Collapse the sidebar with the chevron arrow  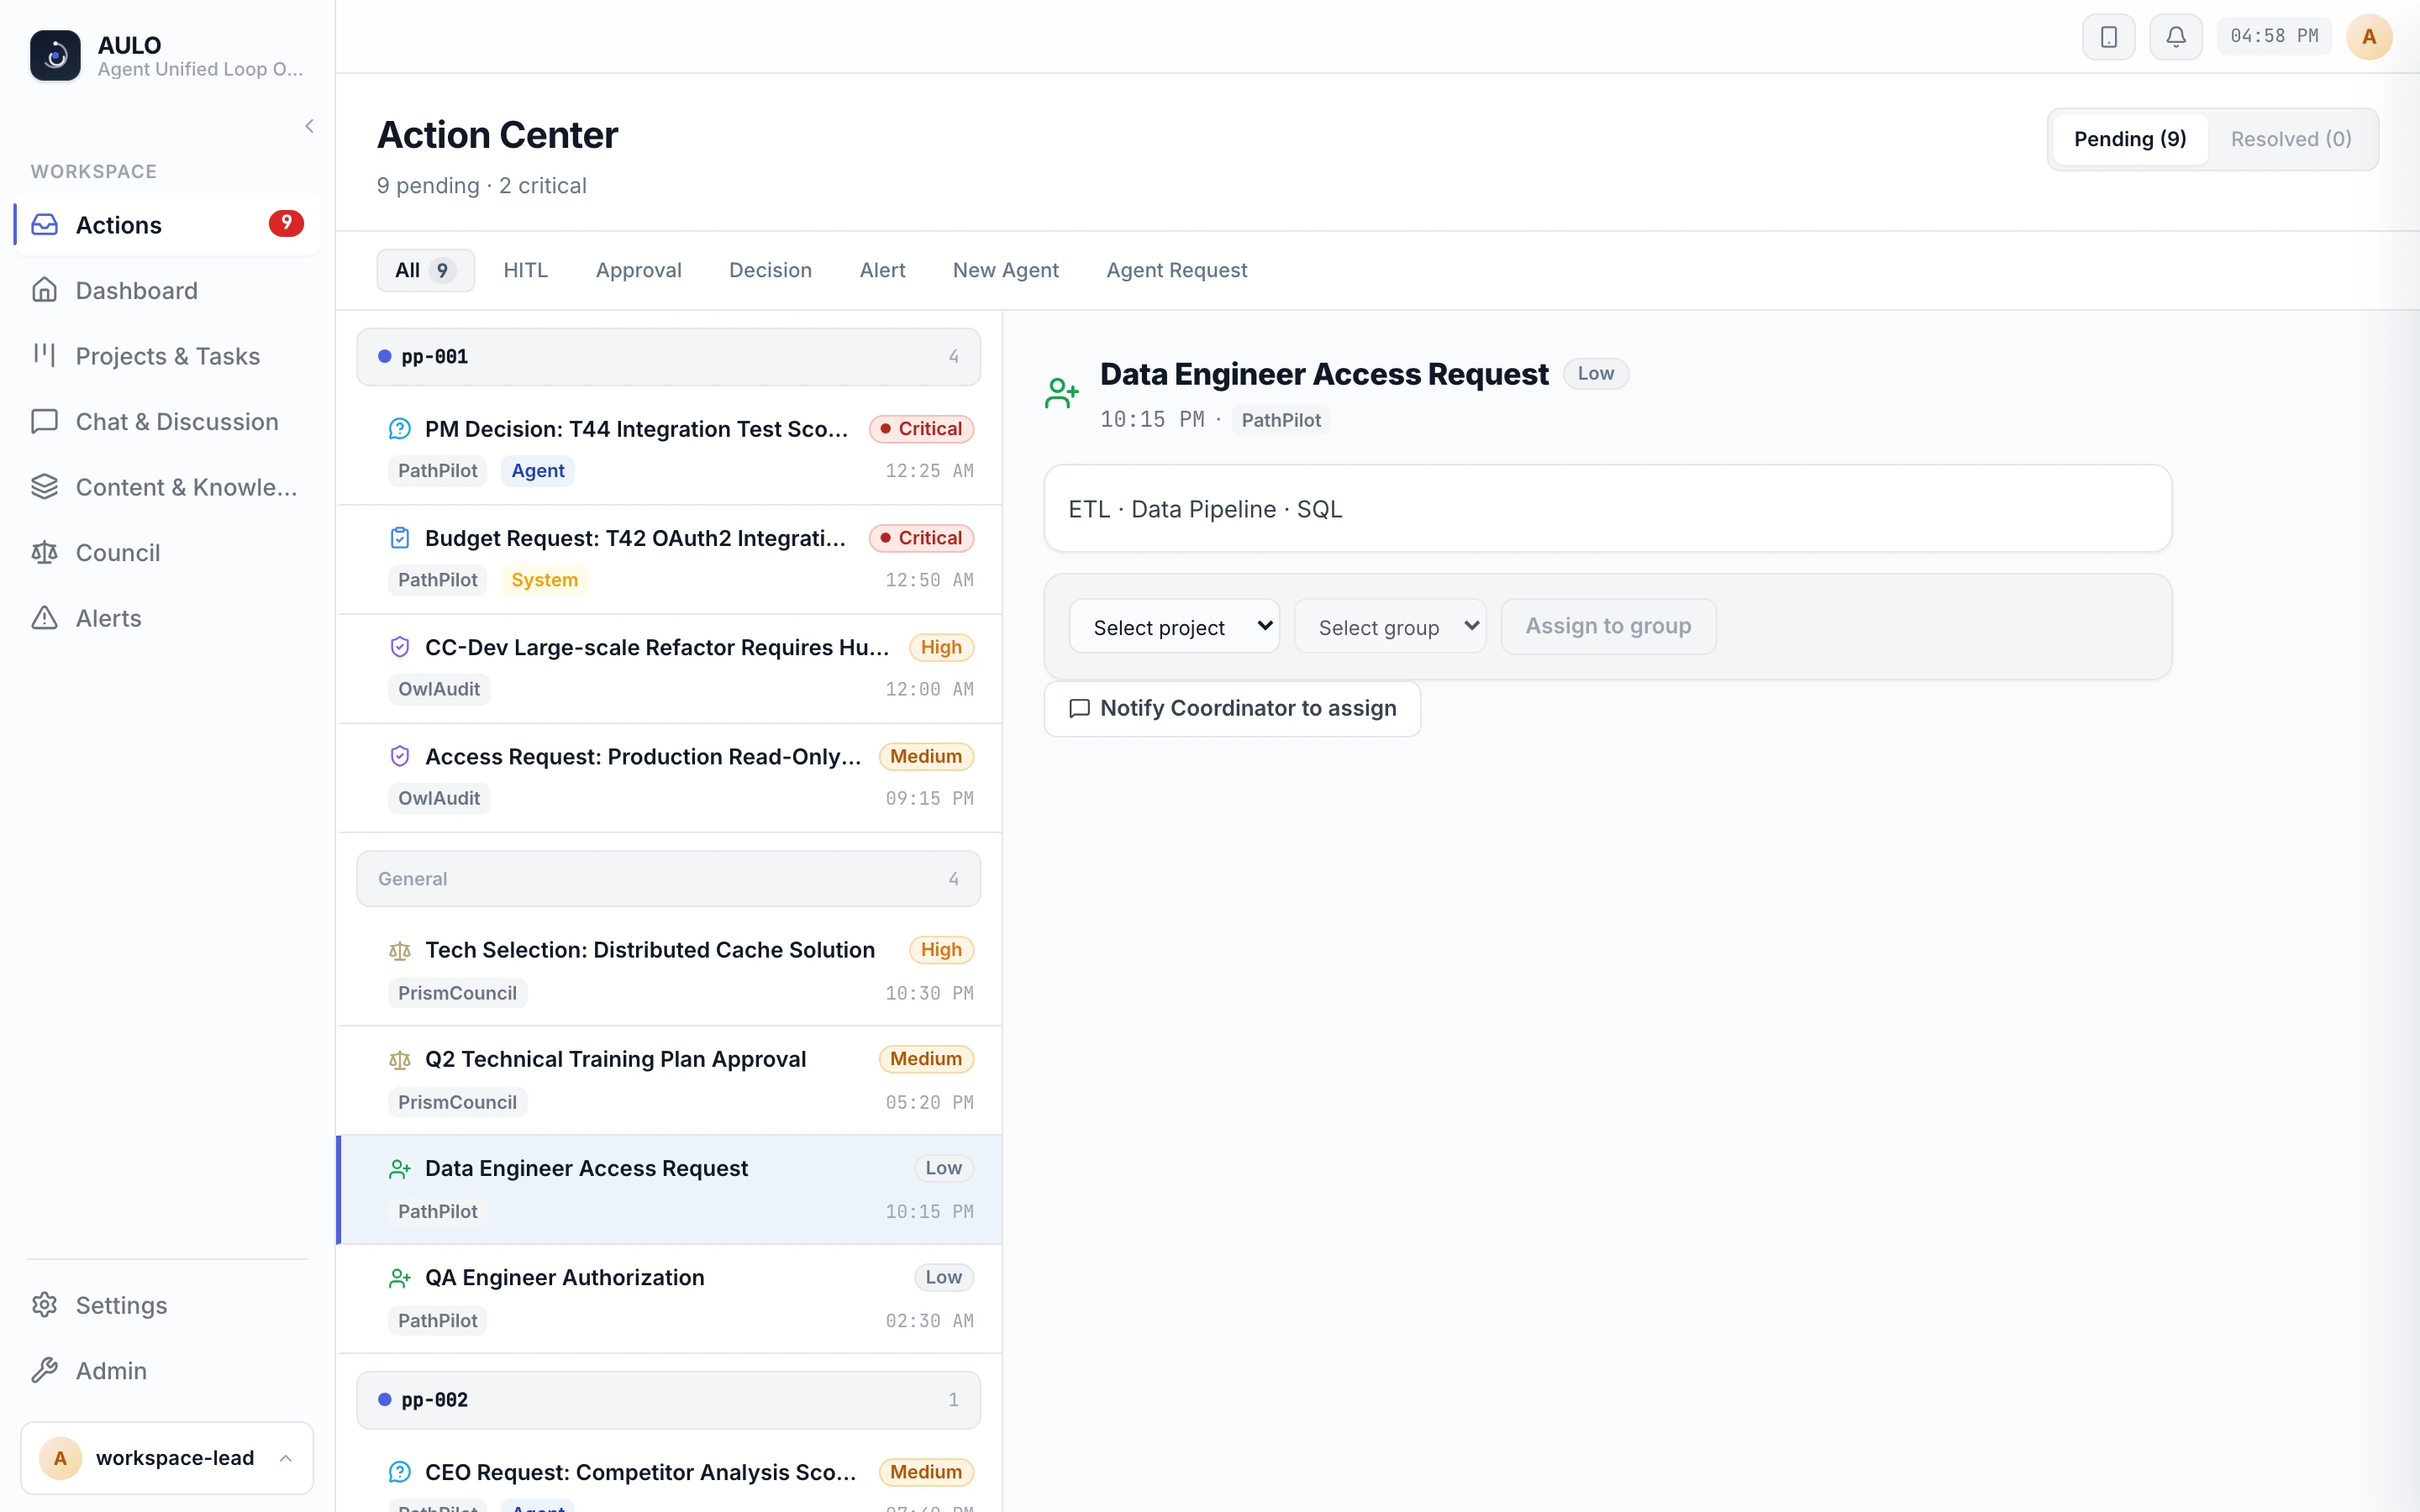pyautogui.click(x=309, y=126)
